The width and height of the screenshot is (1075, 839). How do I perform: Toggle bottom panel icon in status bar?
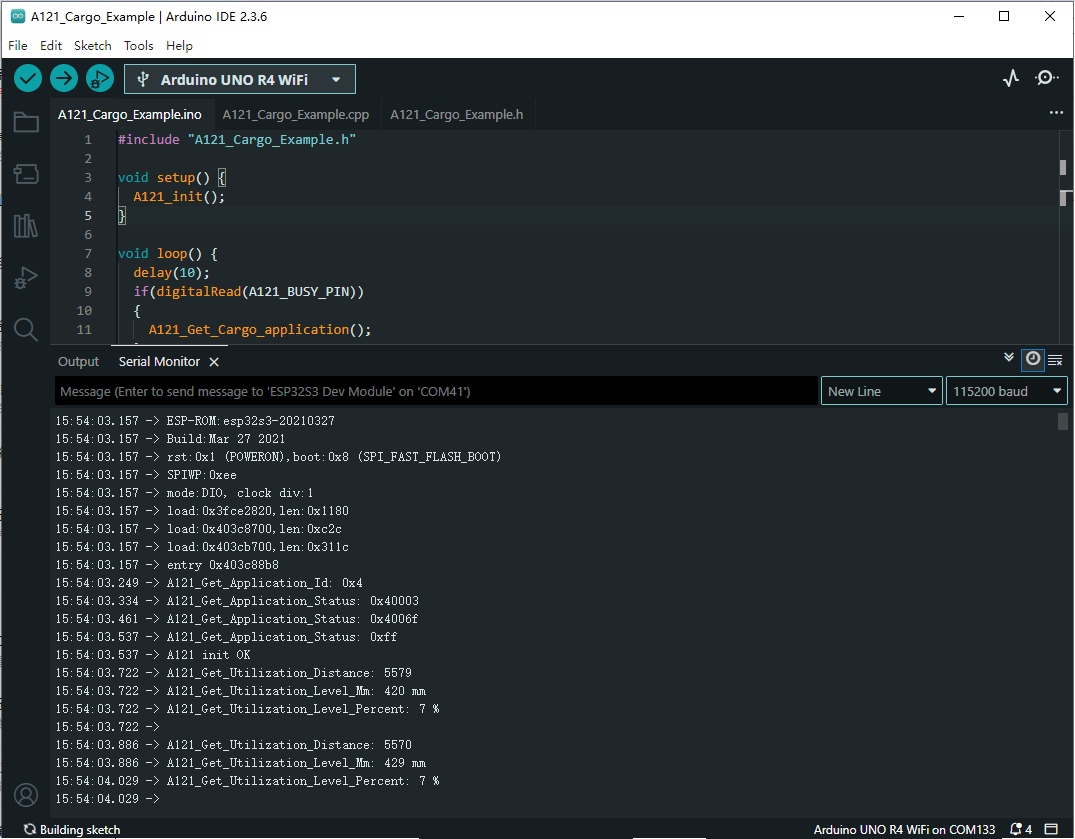pyautogui.click(x=1050, y=829)
